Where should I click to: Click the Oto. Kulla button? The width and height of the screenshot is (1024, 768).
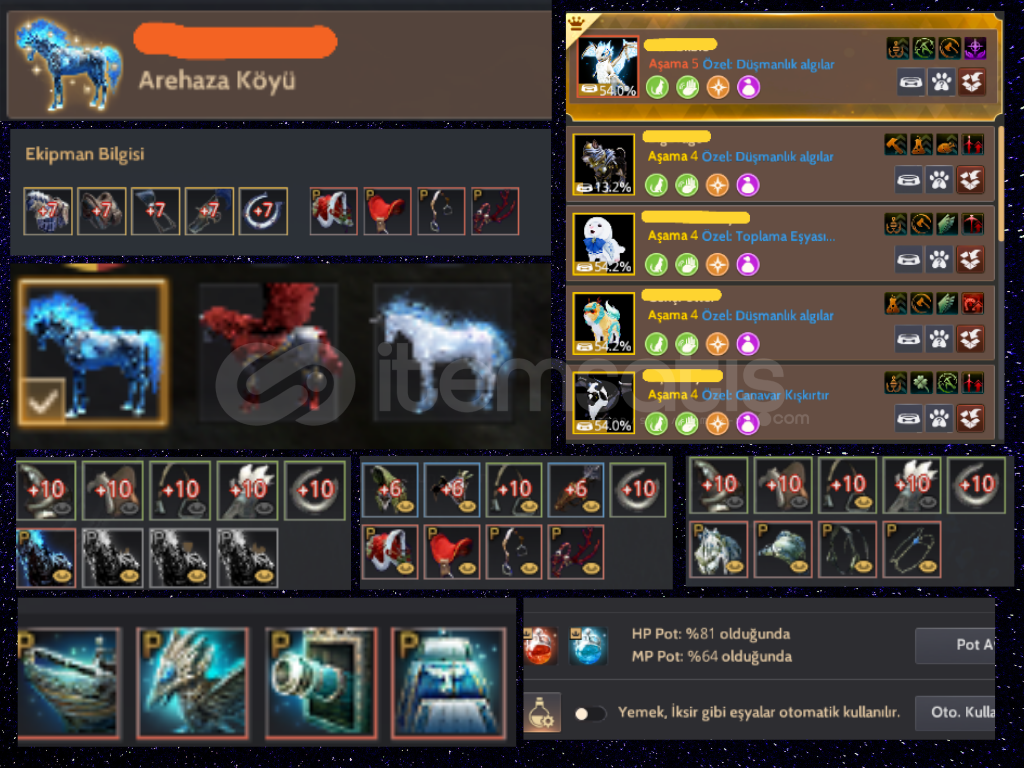click(956, 712)
